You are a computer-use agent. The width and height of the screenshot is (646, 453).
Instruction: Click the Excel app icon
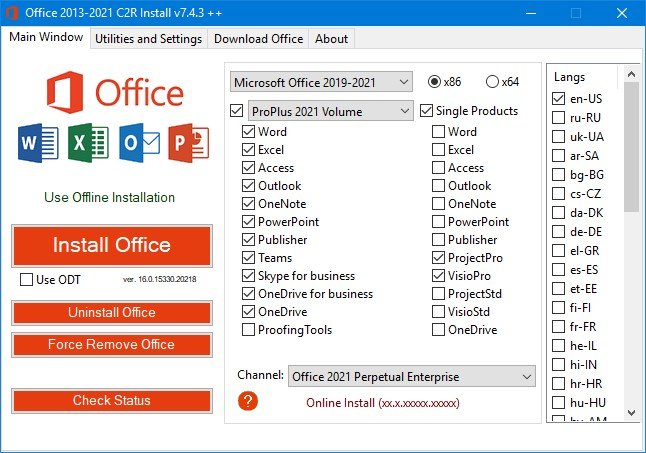(88, 142)
